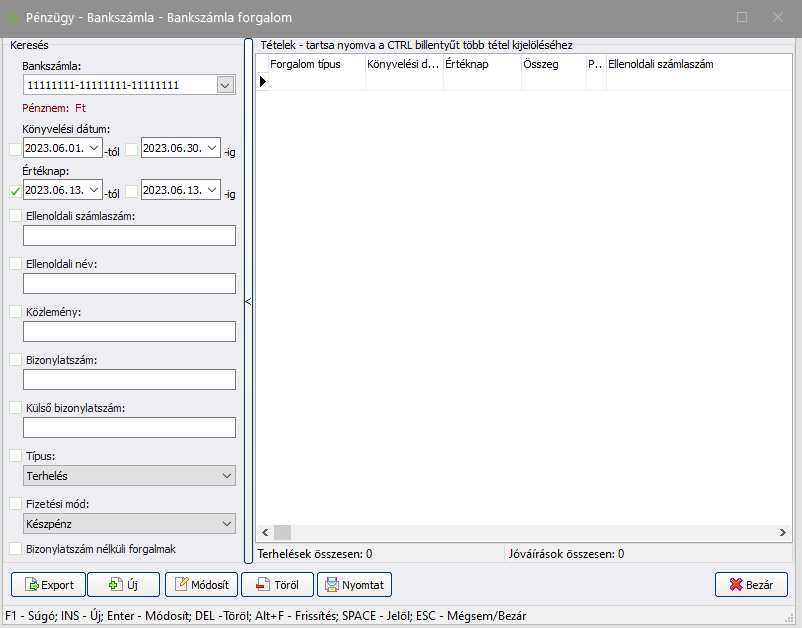Image resolution: width=802 pixels, height=628 pixels.
Task: Create new entry with Új button
Action: [123, 585]
